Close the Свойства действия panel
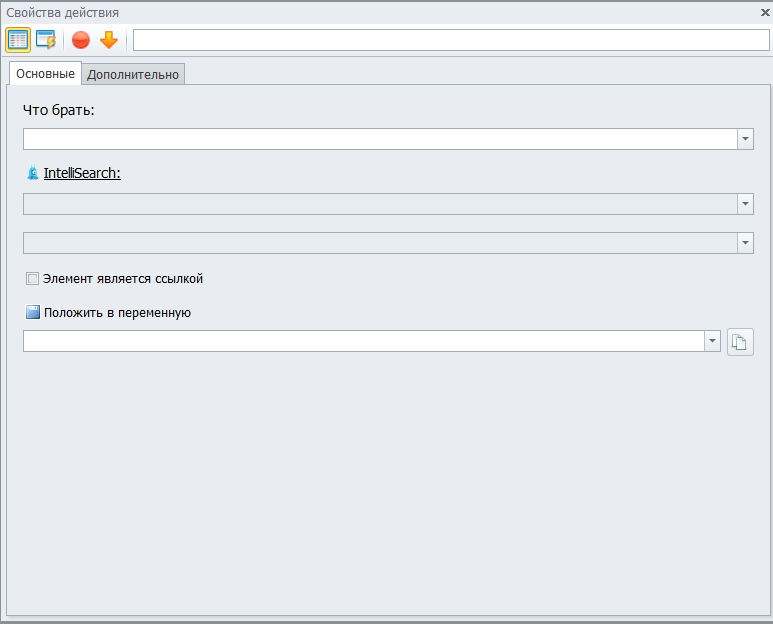 (765, 13)
